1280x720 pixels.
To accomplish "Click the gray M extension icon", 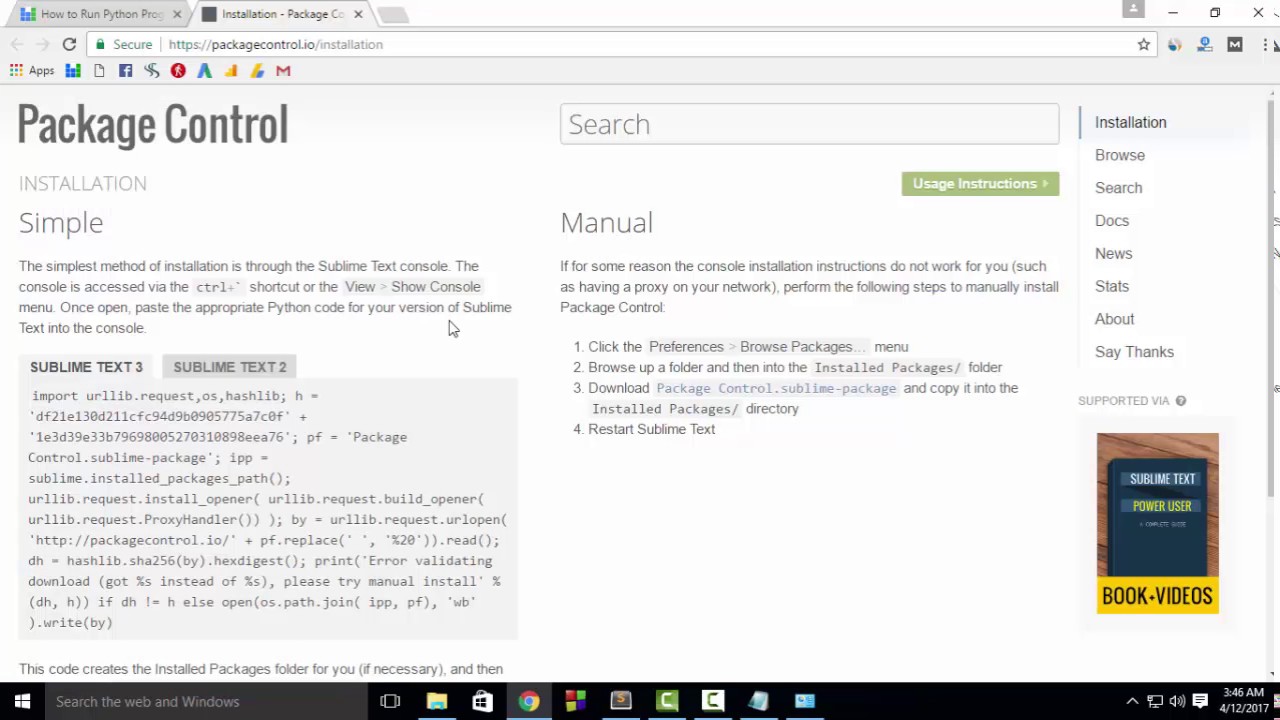I will [1235, 44].
